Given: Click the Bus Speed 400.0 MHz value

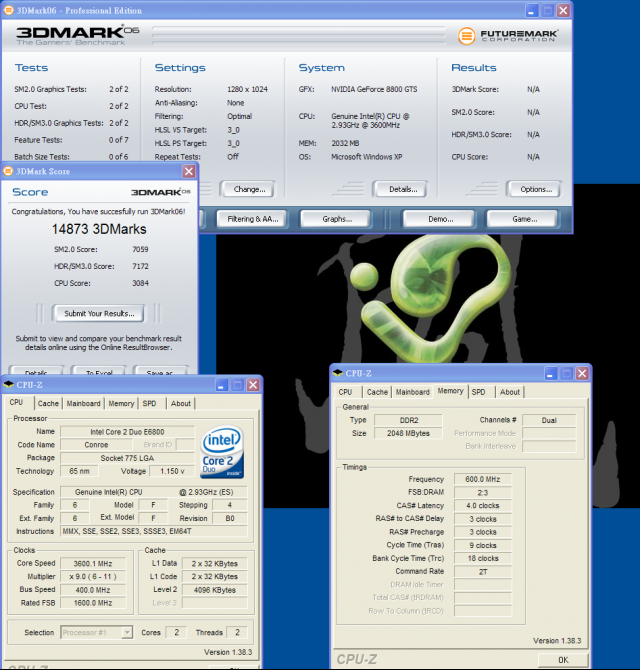Looking at the screenshot, I should pyautogui.click(x=93, y=590).
